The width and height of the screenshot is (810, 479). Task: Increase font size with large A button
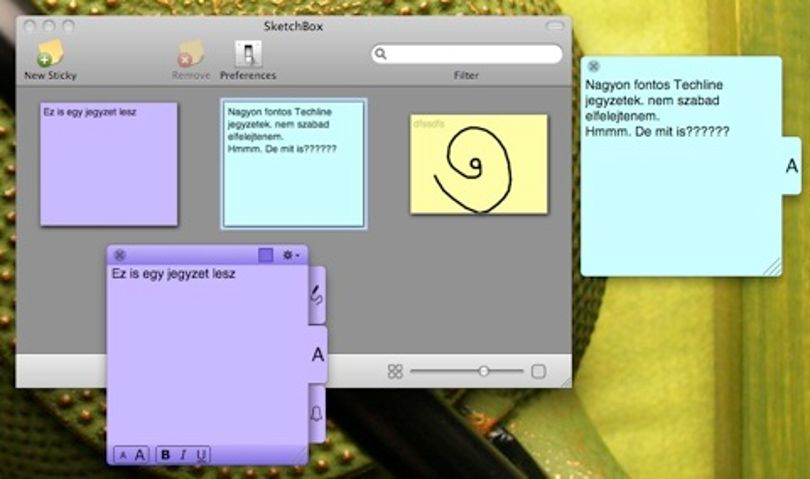click(x=139, y=455)
